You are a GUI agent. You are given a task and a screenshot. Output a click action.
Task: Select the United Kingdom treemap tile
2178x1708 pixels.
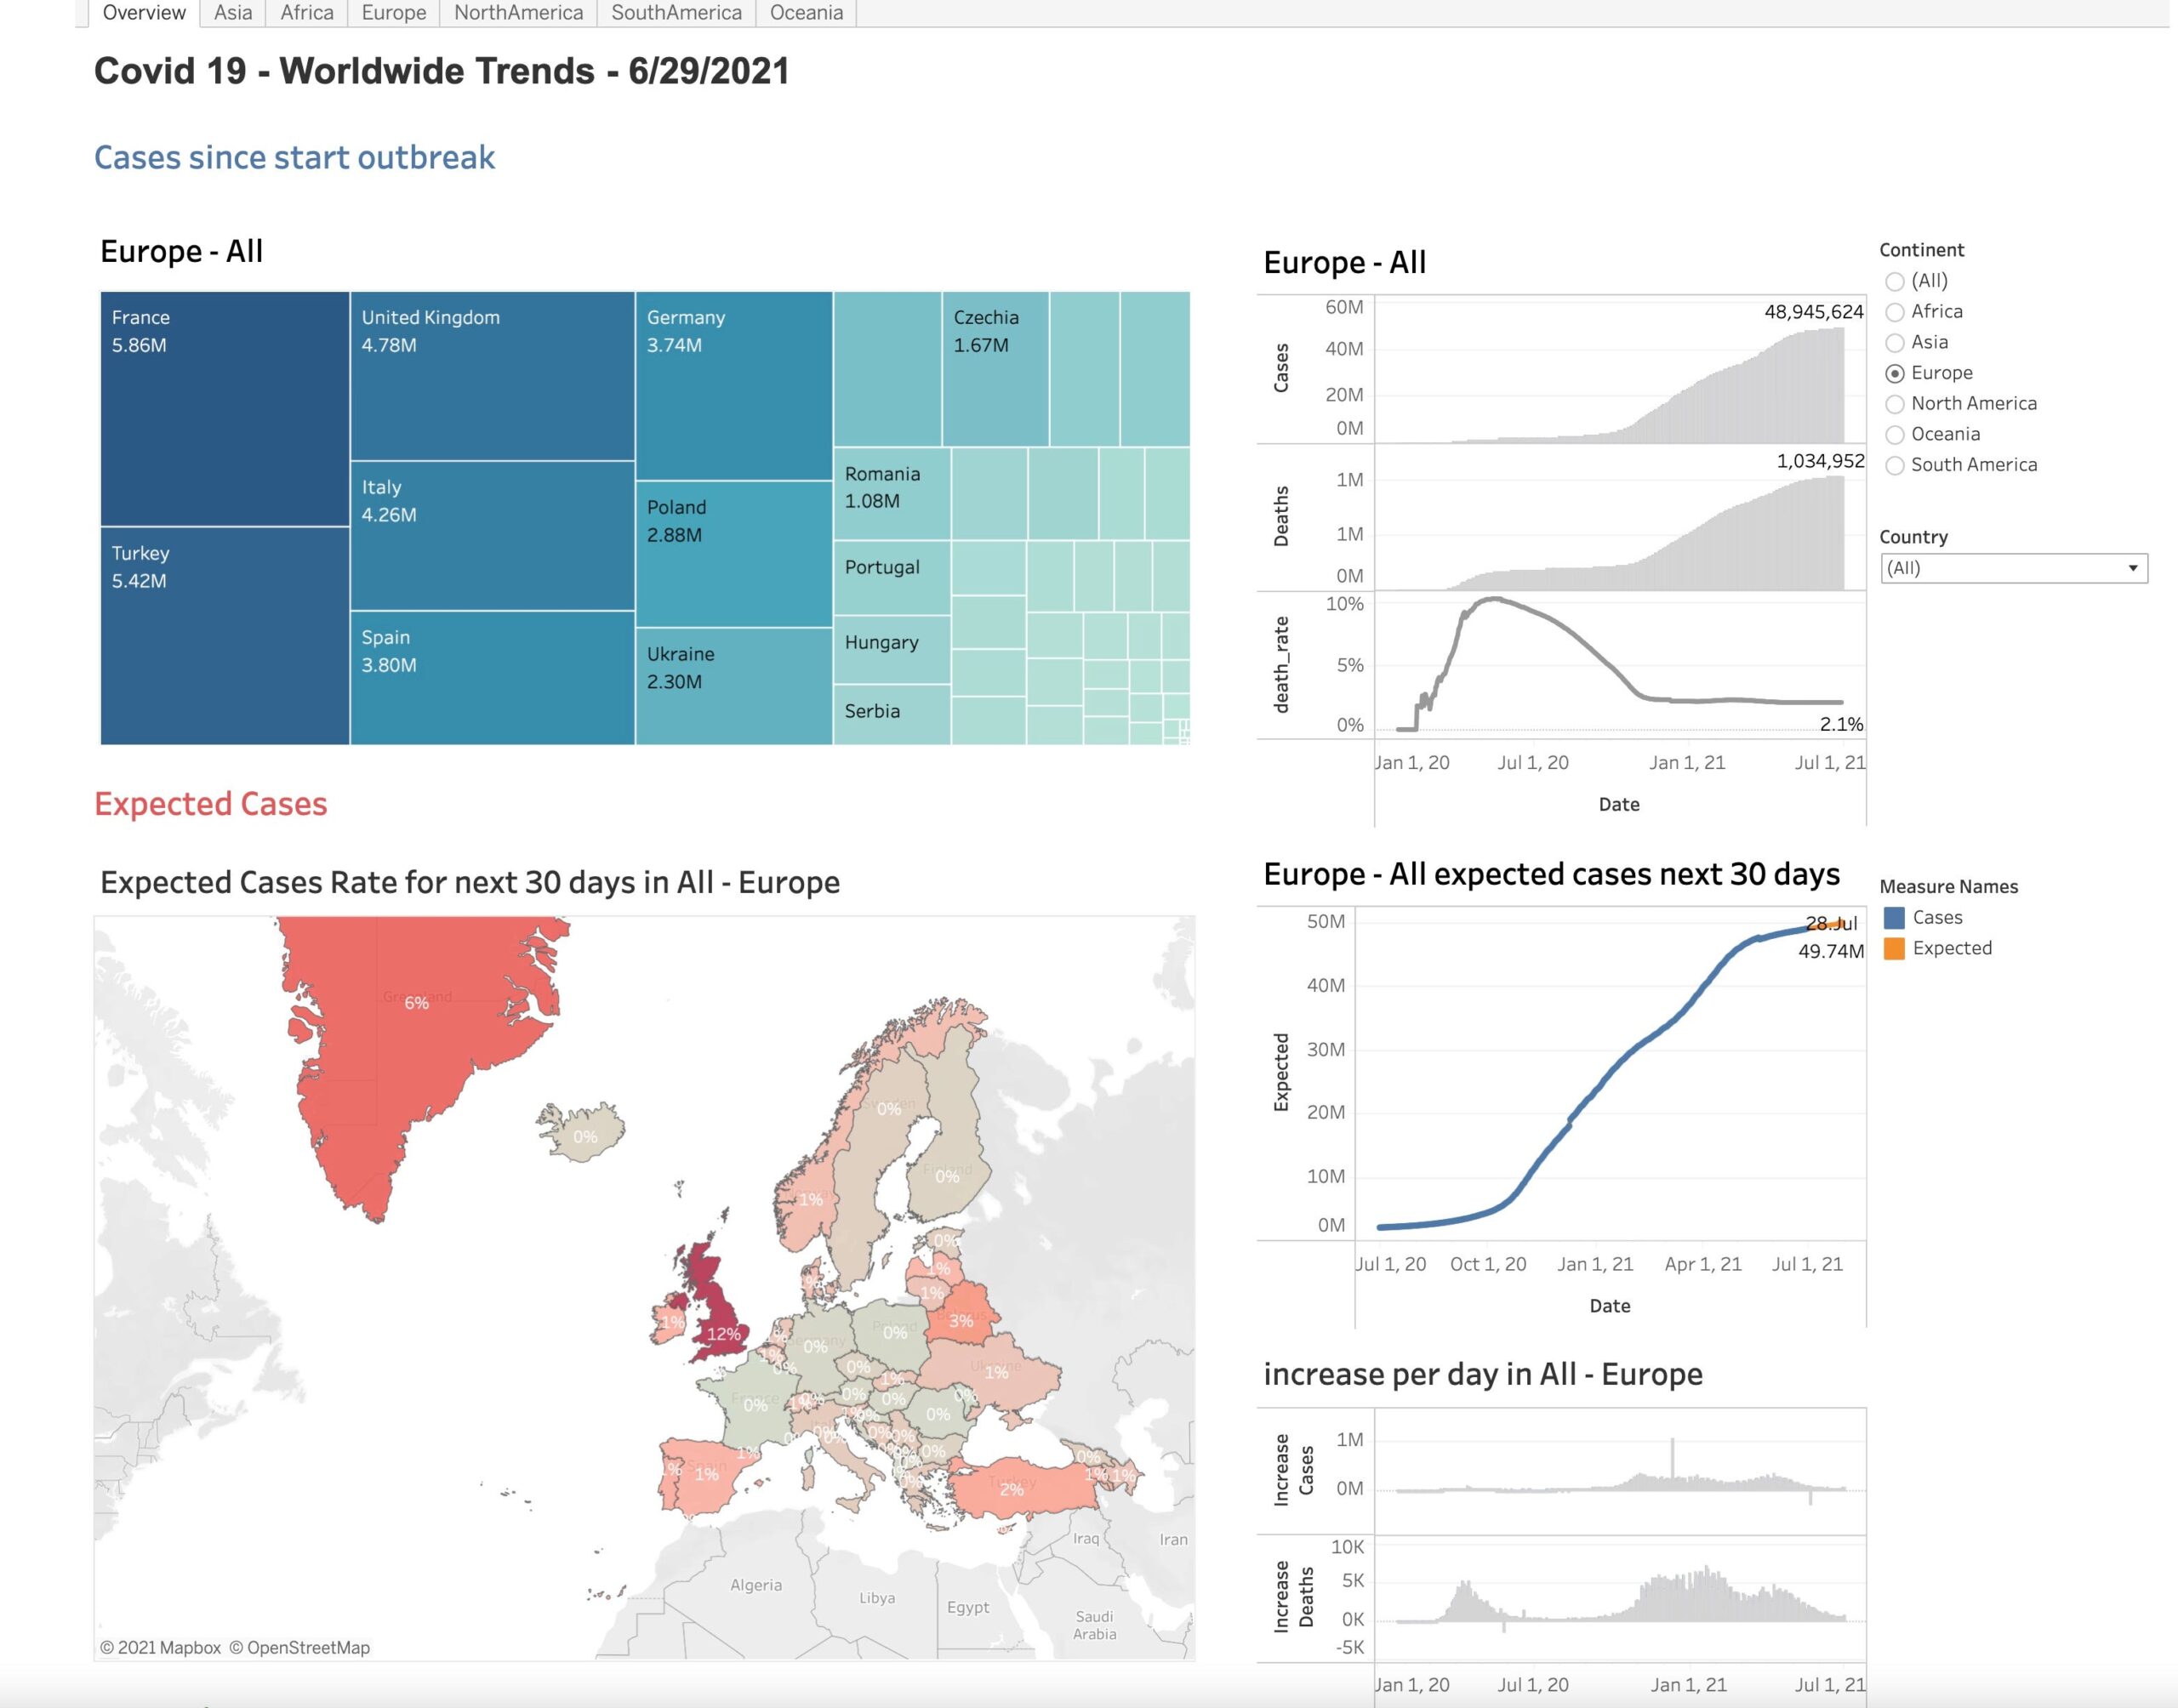[492, 376]
